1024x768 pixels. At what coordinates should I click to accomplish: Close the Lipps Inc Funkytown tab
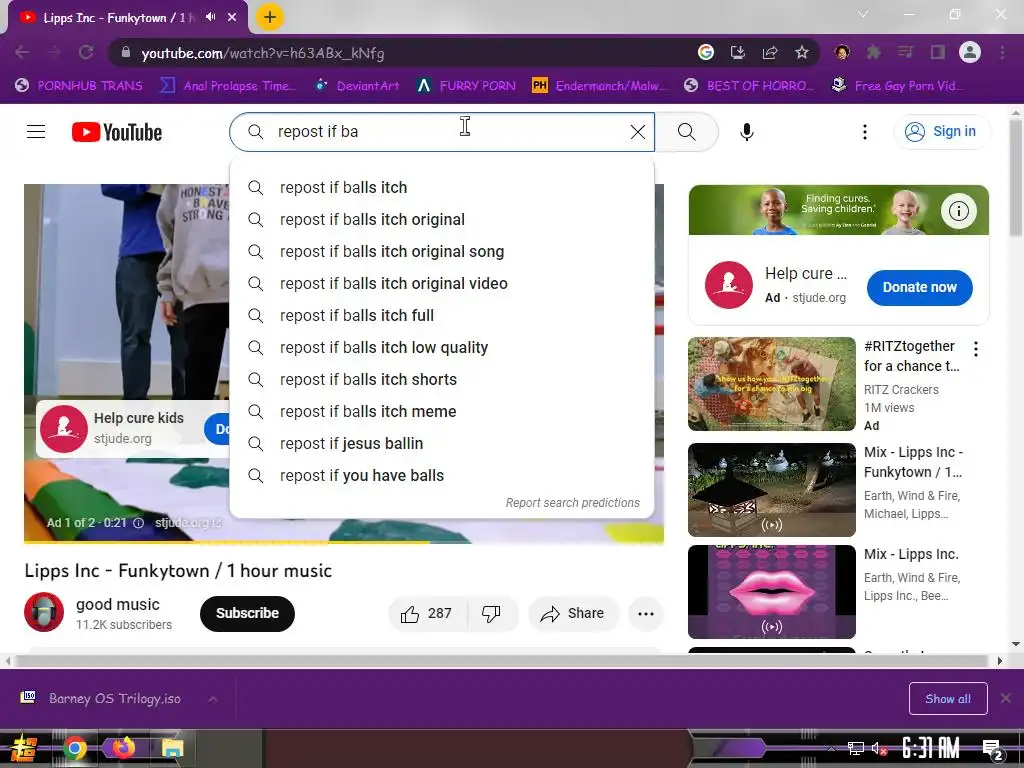pos(232,17)
